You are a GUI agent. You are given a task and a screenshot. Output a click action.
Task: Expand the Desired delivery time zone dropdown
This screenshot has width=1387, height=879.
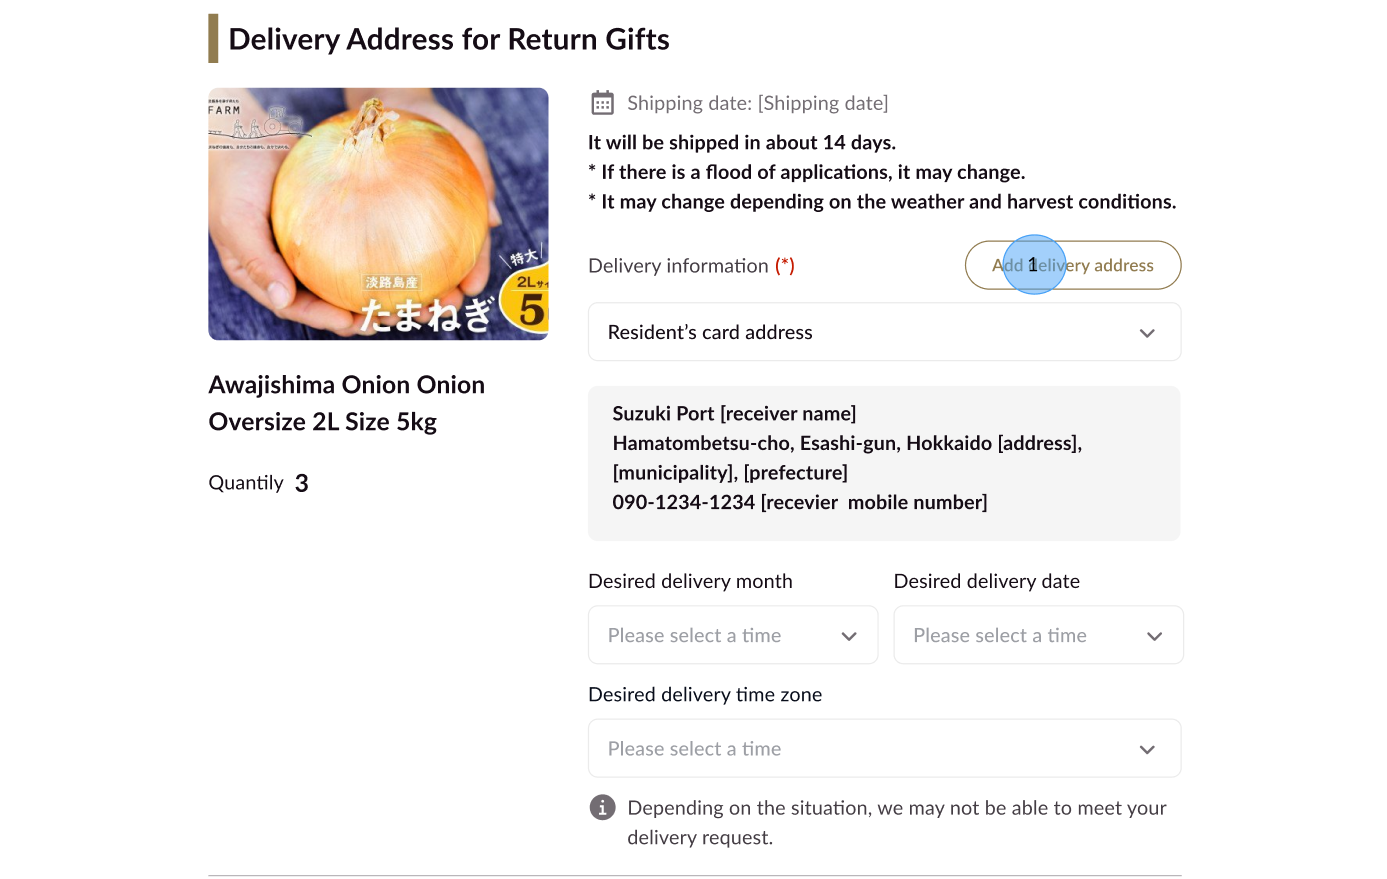coord(884,748)
